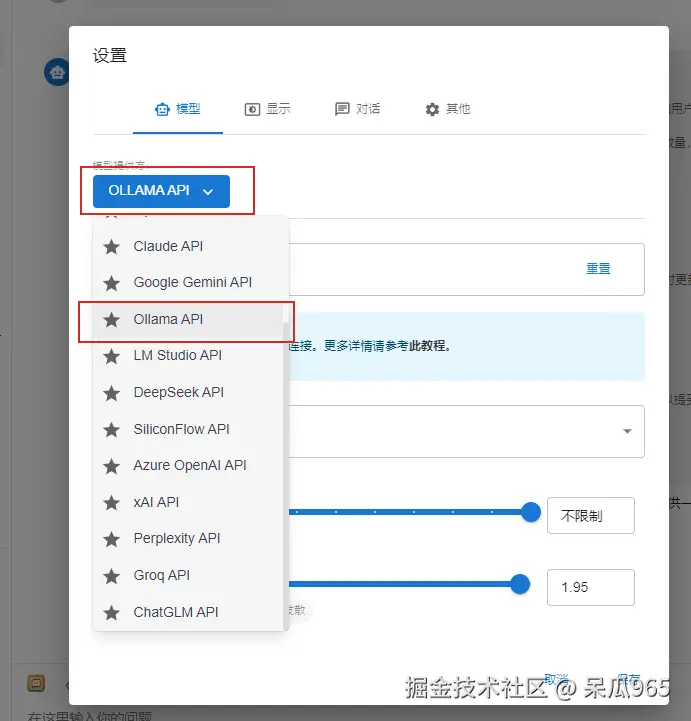
Task: Click the orange icon above chat input
Action: point(36,683)
